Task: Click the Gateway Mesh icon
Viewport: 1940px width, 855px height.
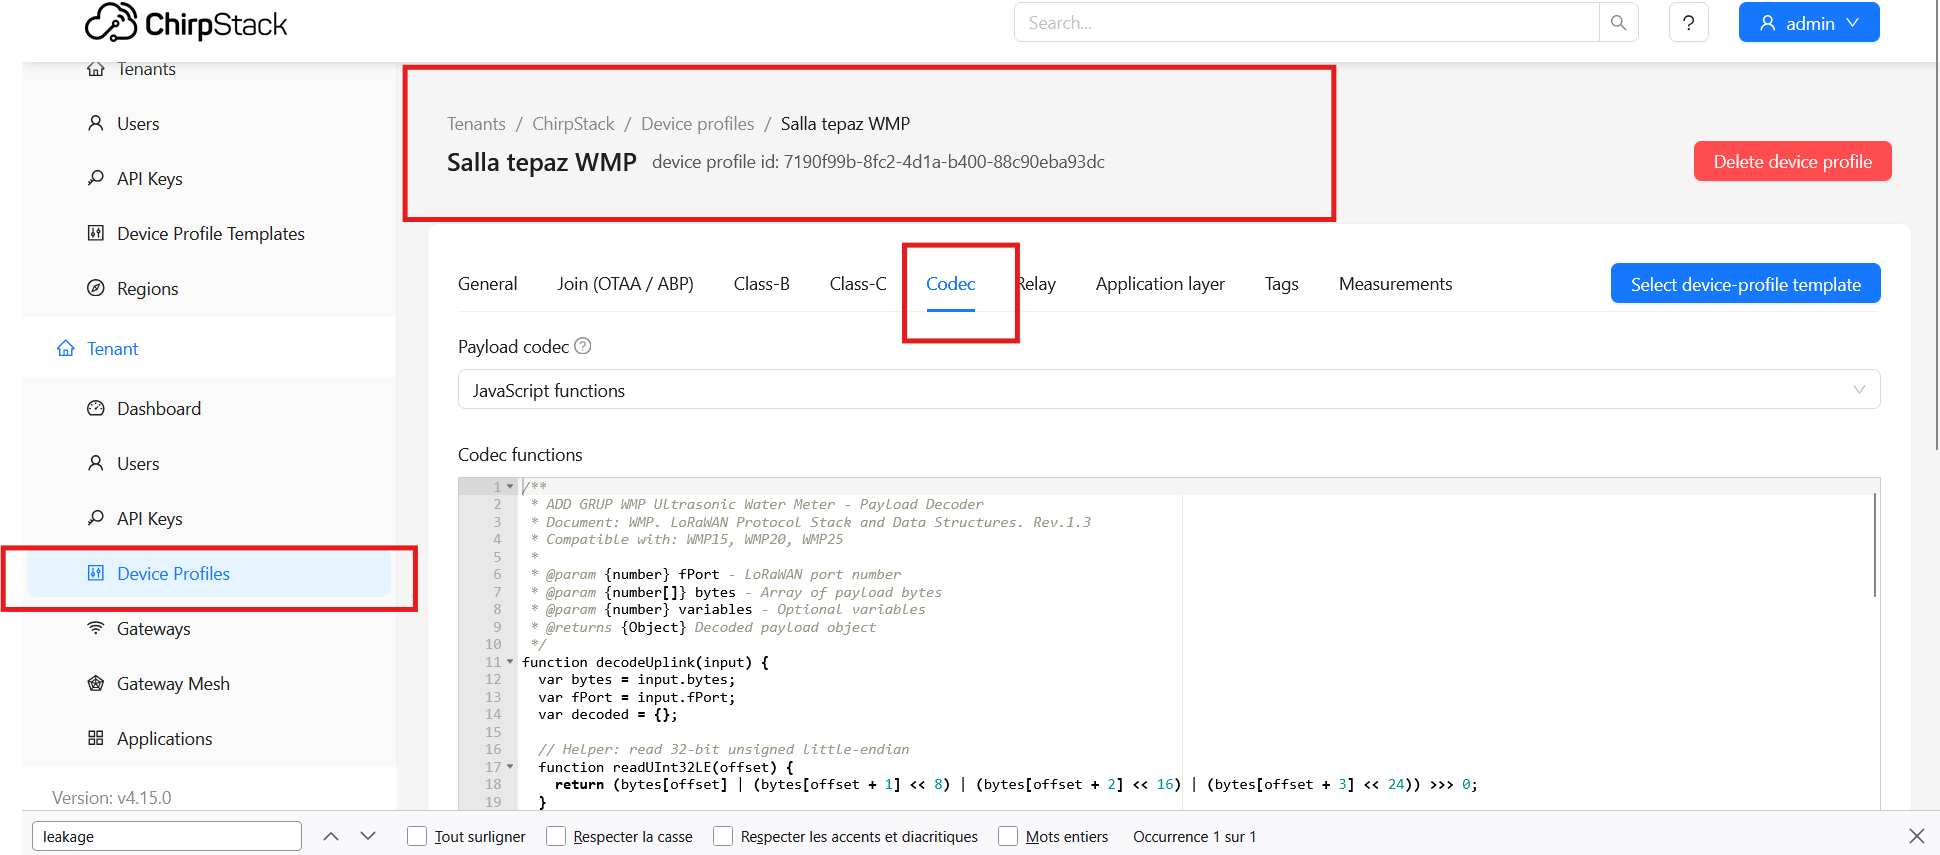Action: pyautogui.click(x=96, y=683)
